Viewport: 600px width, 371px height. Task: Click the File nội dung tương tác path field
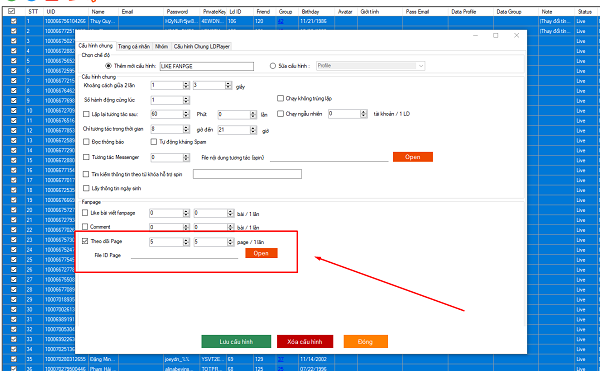click(x=329, y=157)
